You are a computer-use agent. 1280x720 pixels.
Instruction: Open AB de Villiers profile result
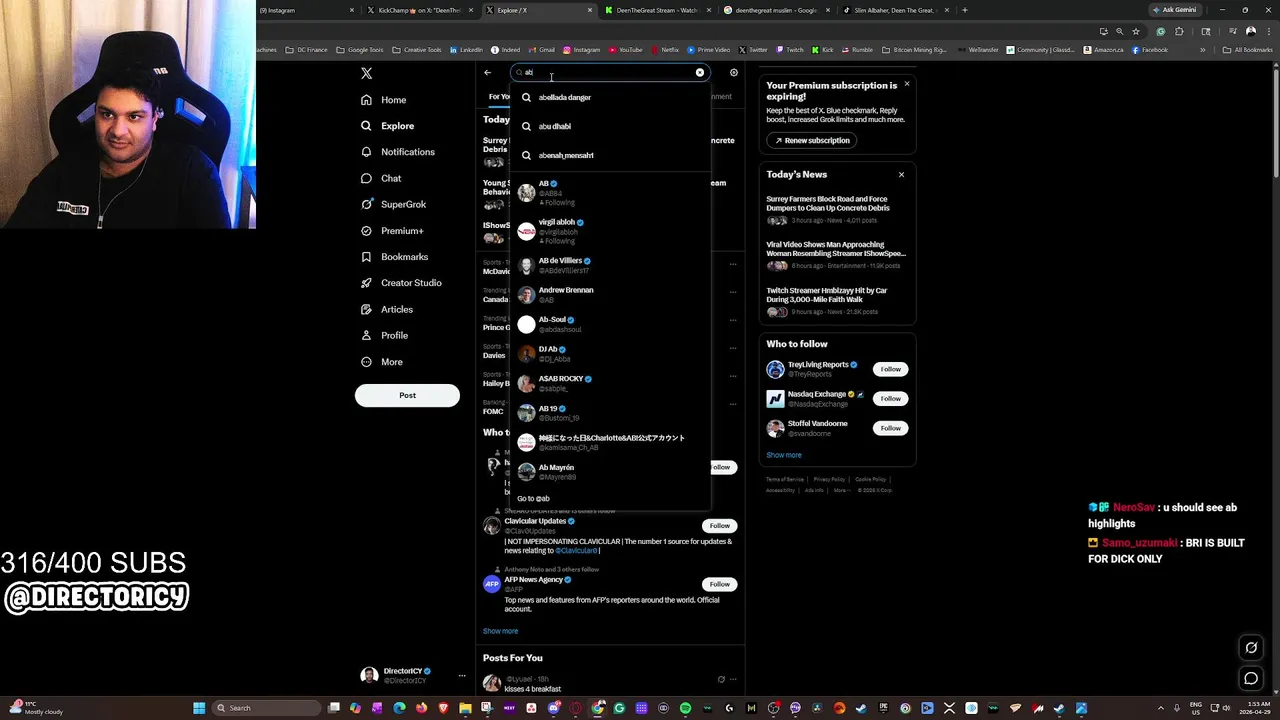(x=610, y=265)
